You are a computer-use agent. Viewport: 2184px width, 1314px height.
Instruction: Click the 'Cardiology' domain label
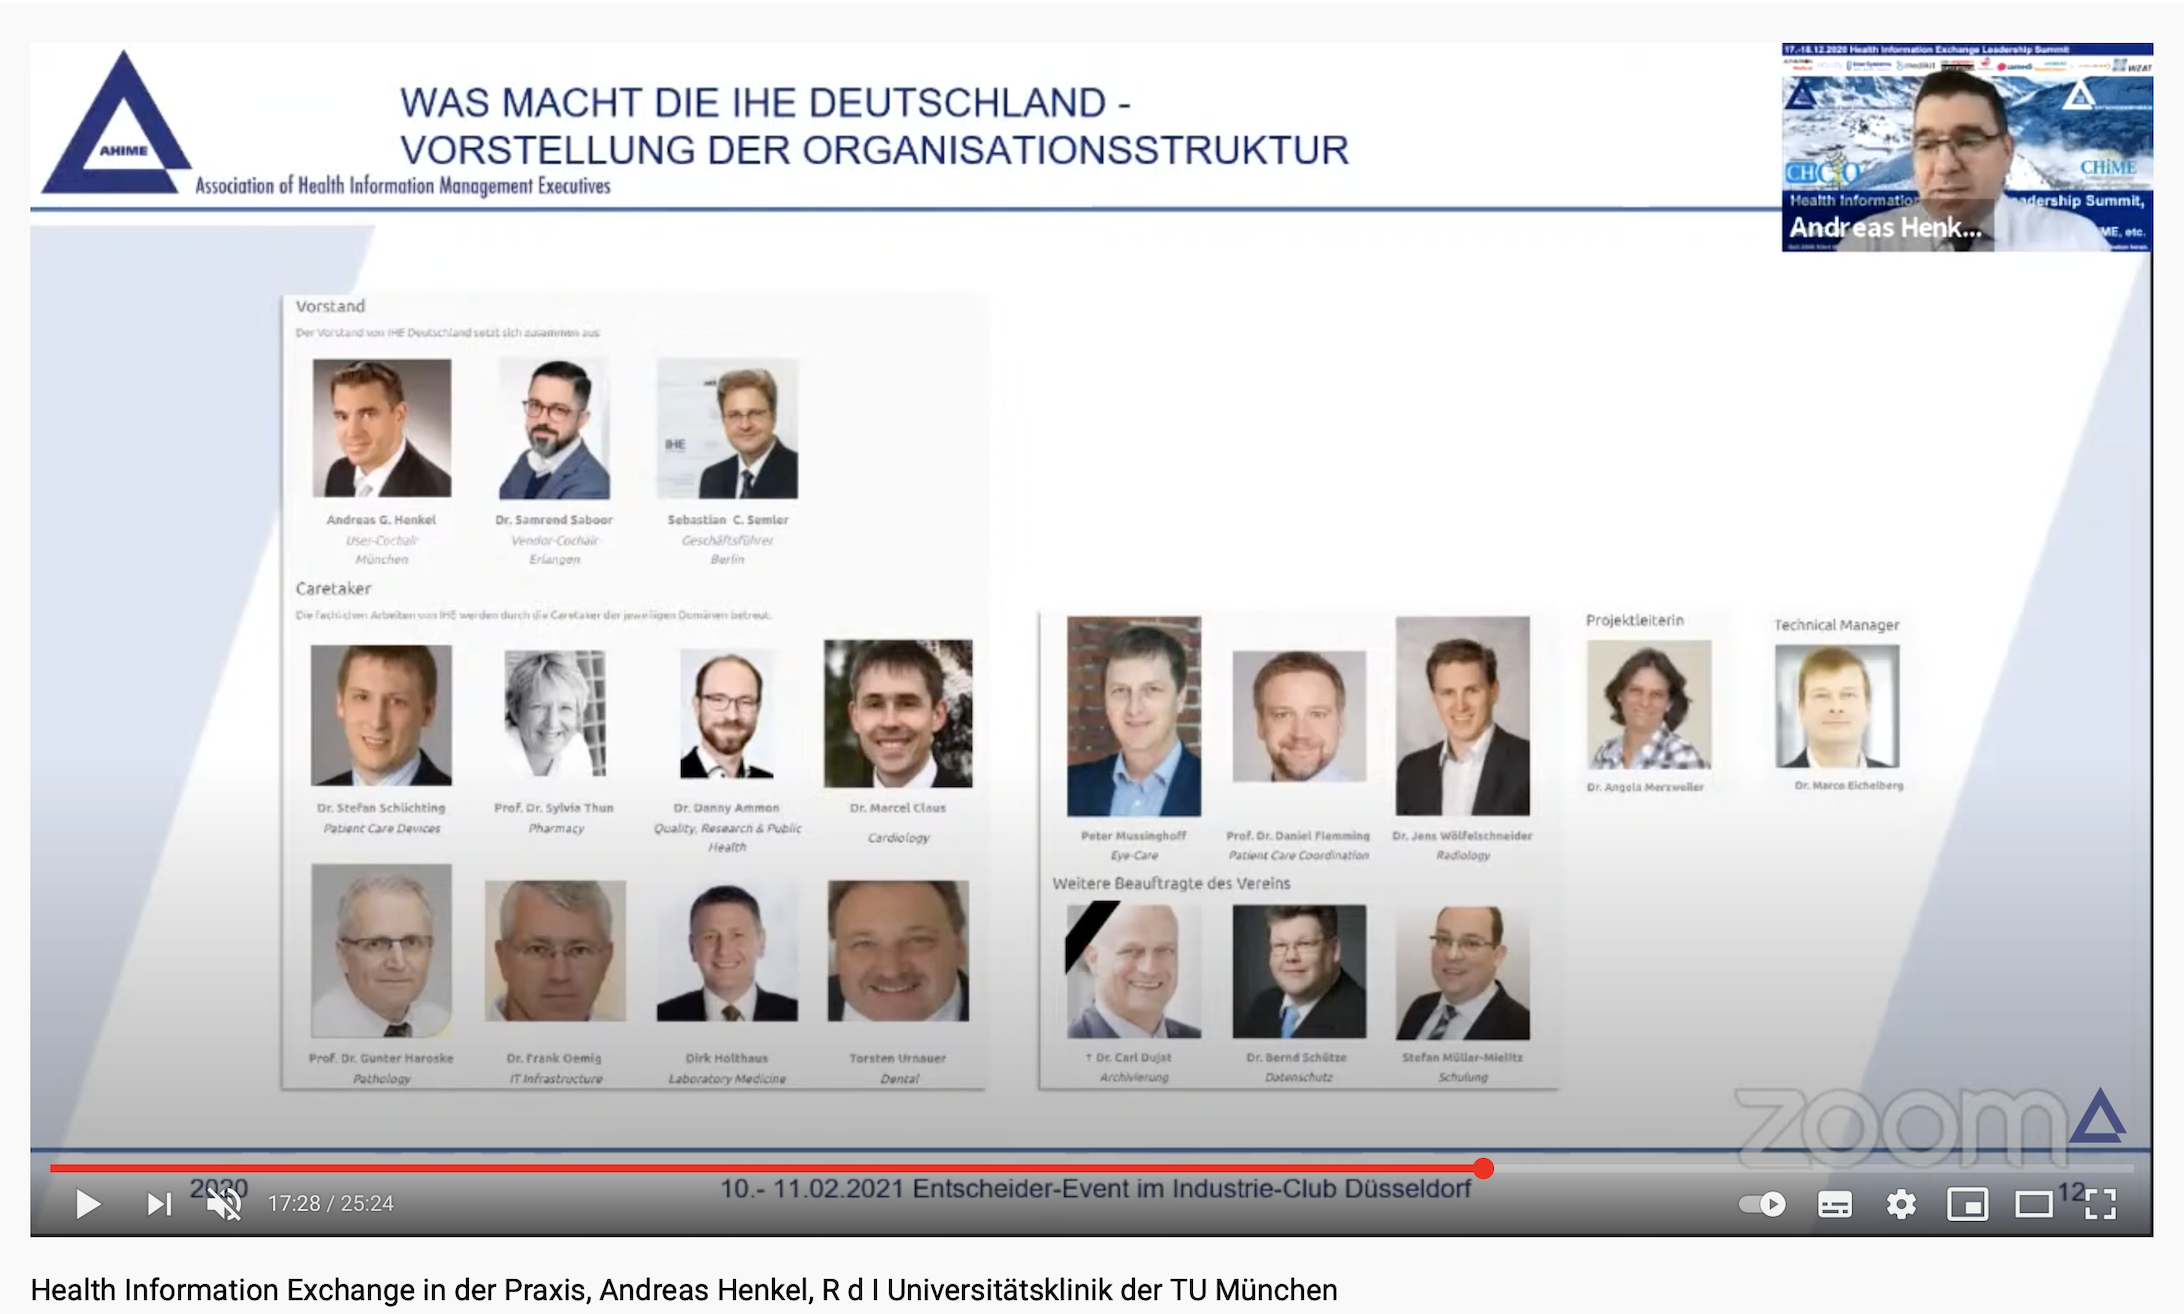point(898,838)
